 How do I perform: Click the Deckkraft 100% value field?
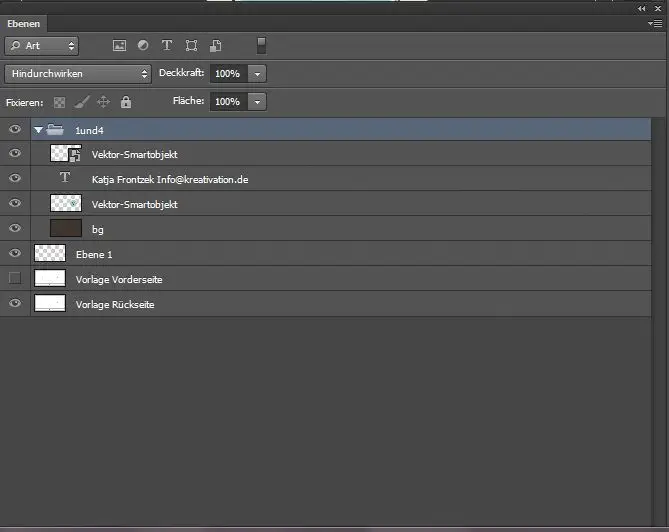(x=229, y=74)
